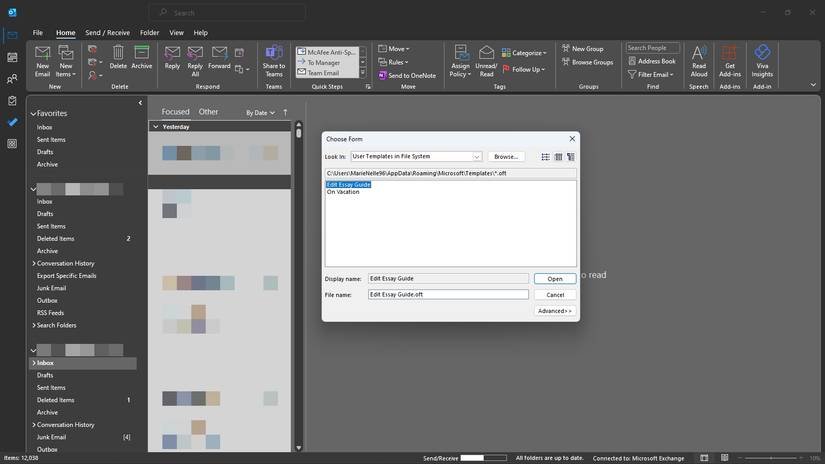825x464 pixels.
Task: Open the Send / Receive tab
Action: coord(107,33)
